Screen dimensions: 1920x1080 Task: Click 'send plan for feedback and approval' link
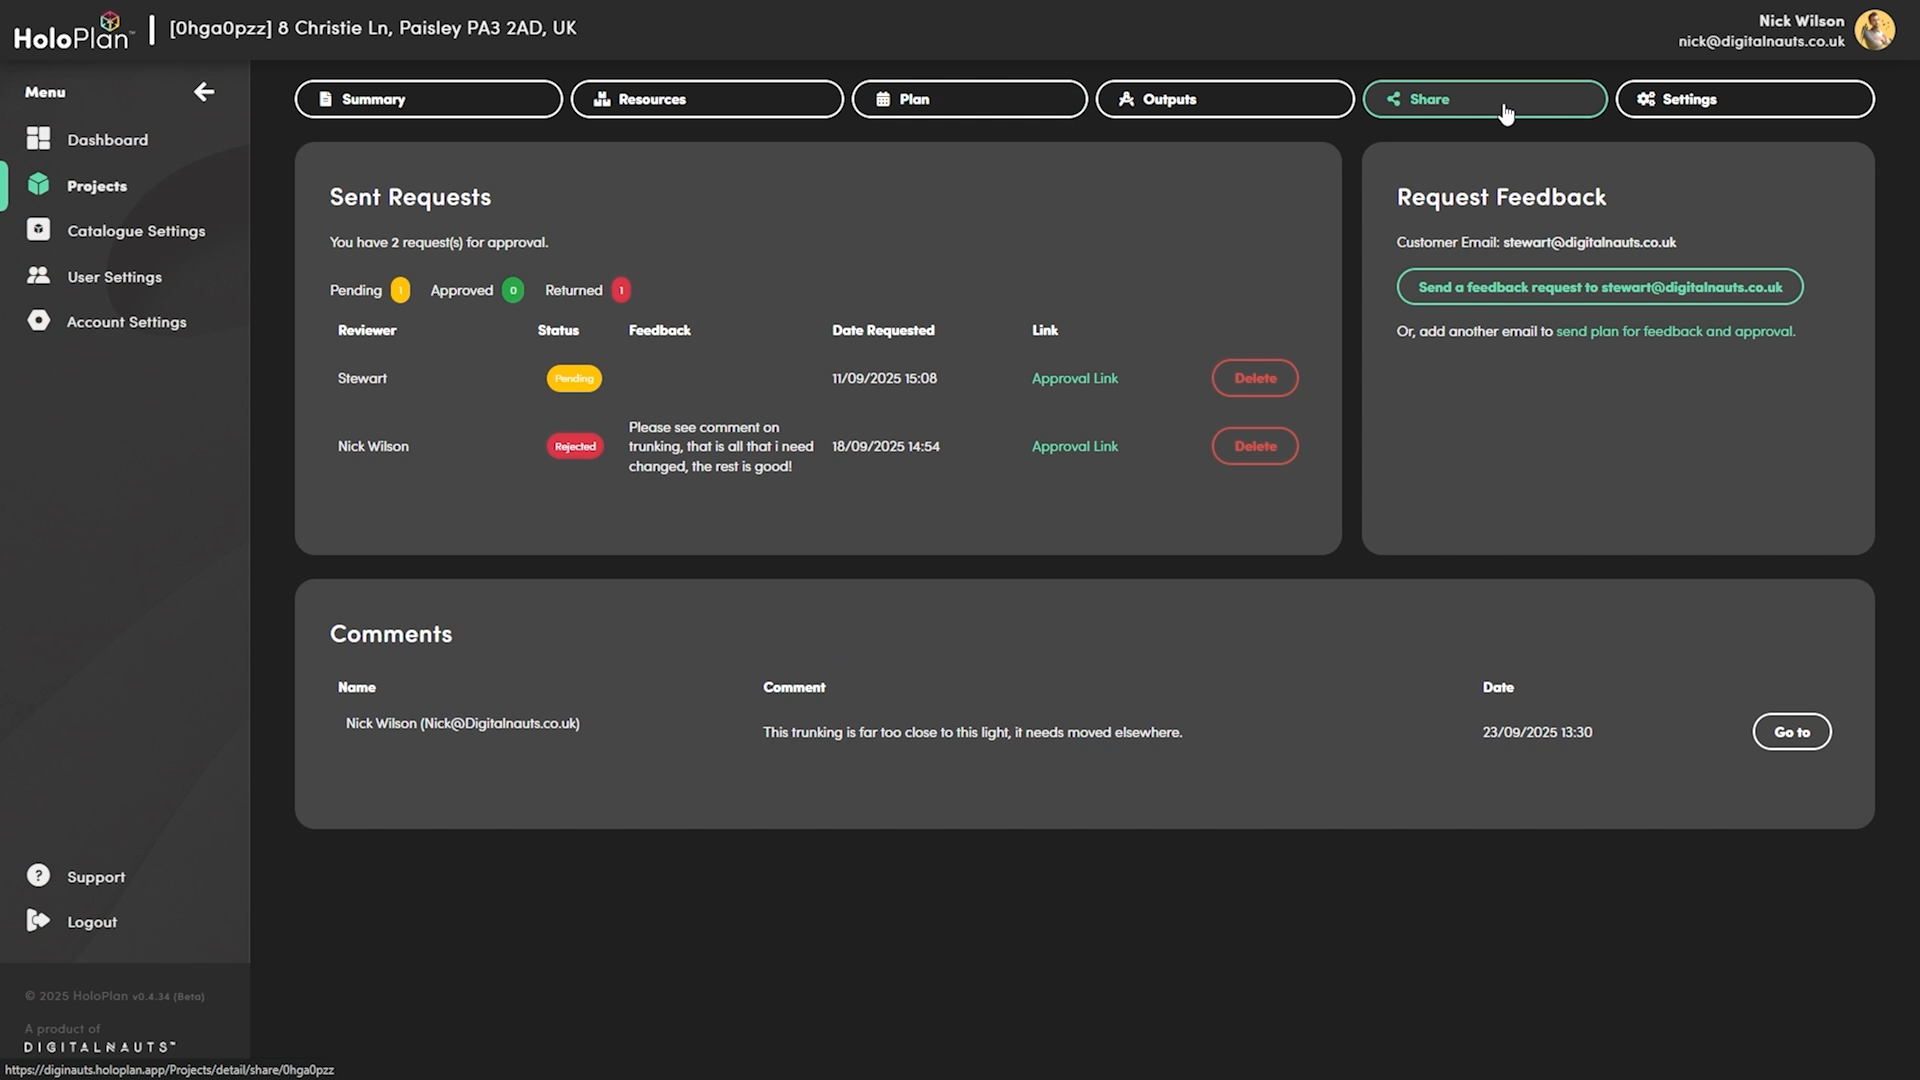(x=1675, y=331)
